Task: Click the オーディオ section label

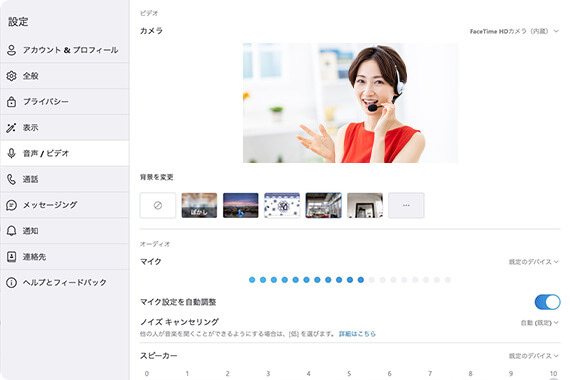Action: point(155,244)
